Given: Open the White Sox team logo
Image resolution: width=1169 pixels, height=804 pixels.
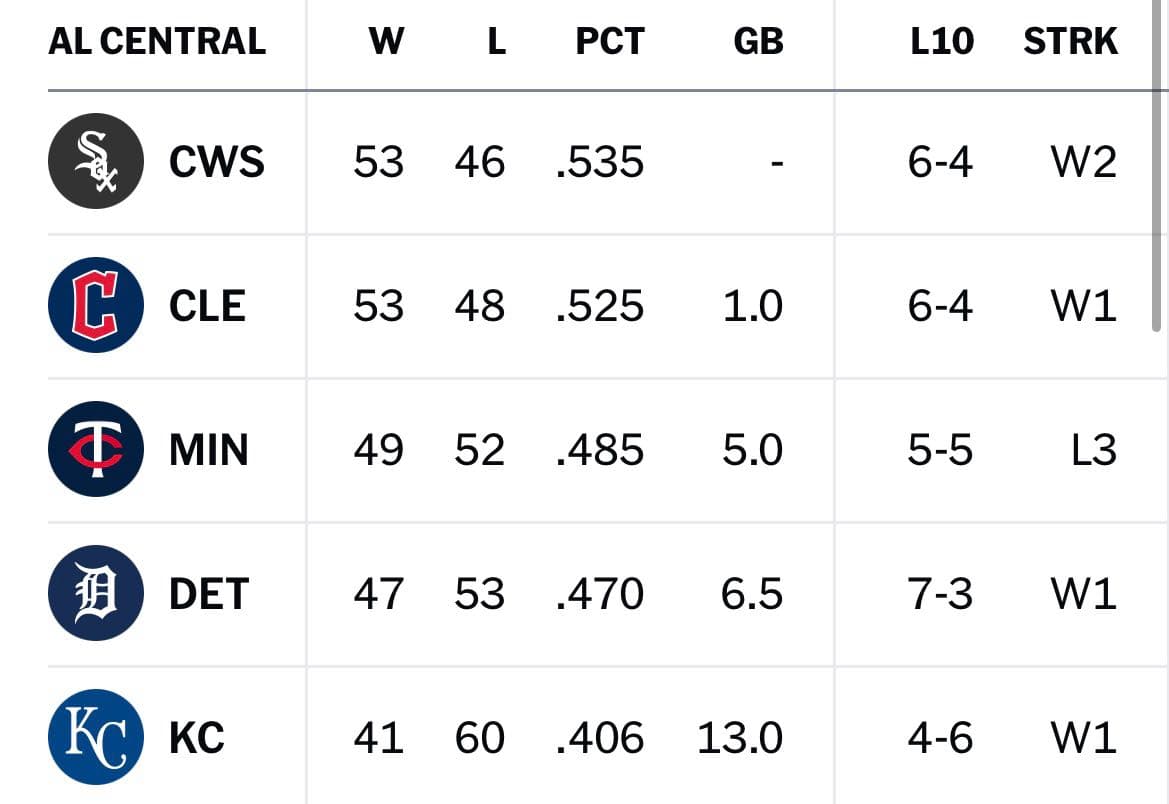Looking at the screenshot, I should pos(96,161).
